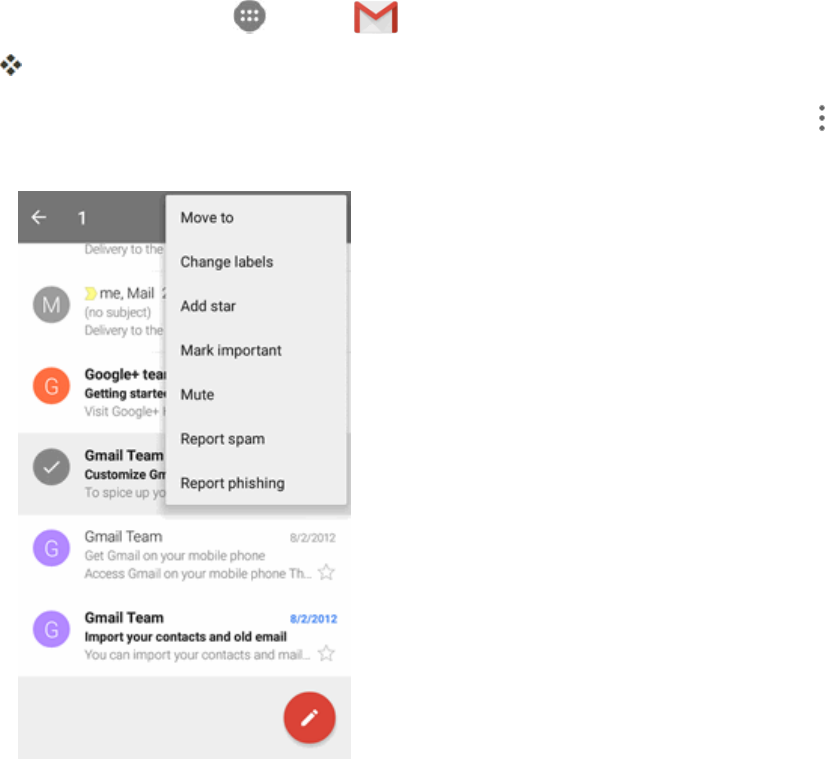Select Change labels menu option
Viewport: 828px width, 759px height.
[256, 262]
